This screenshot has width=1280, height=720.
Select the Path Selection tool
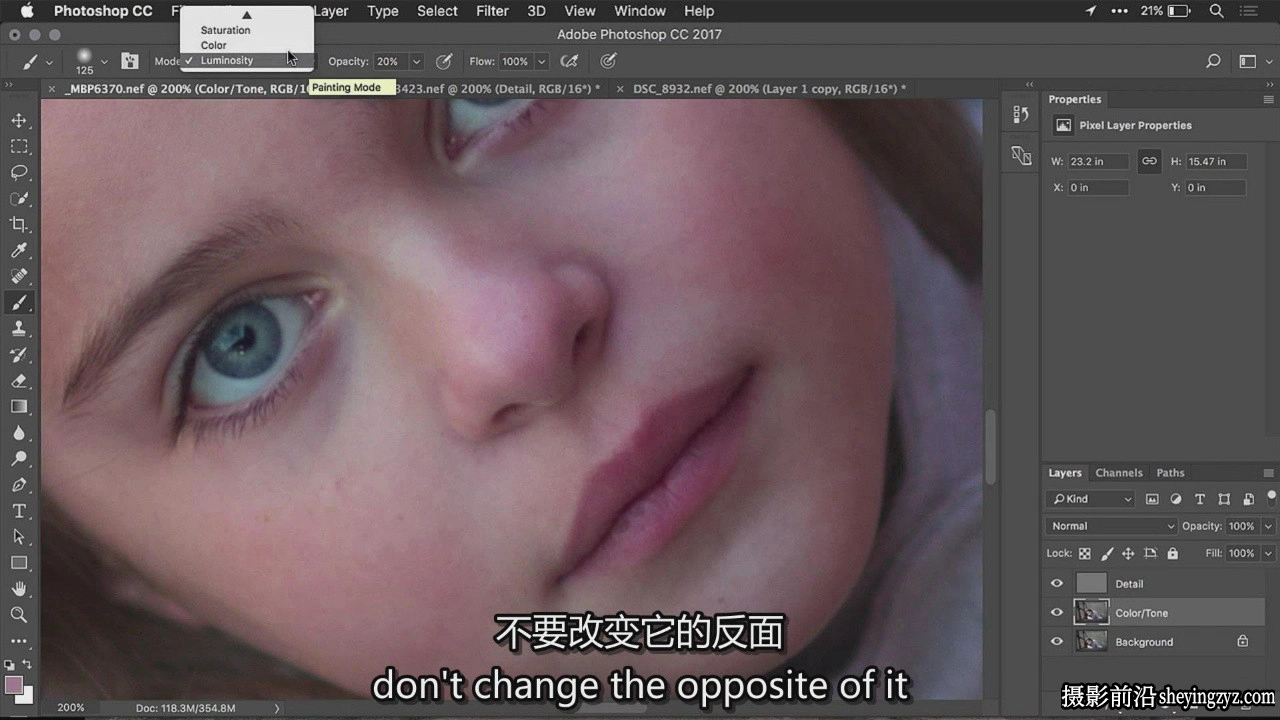(19, 537)
